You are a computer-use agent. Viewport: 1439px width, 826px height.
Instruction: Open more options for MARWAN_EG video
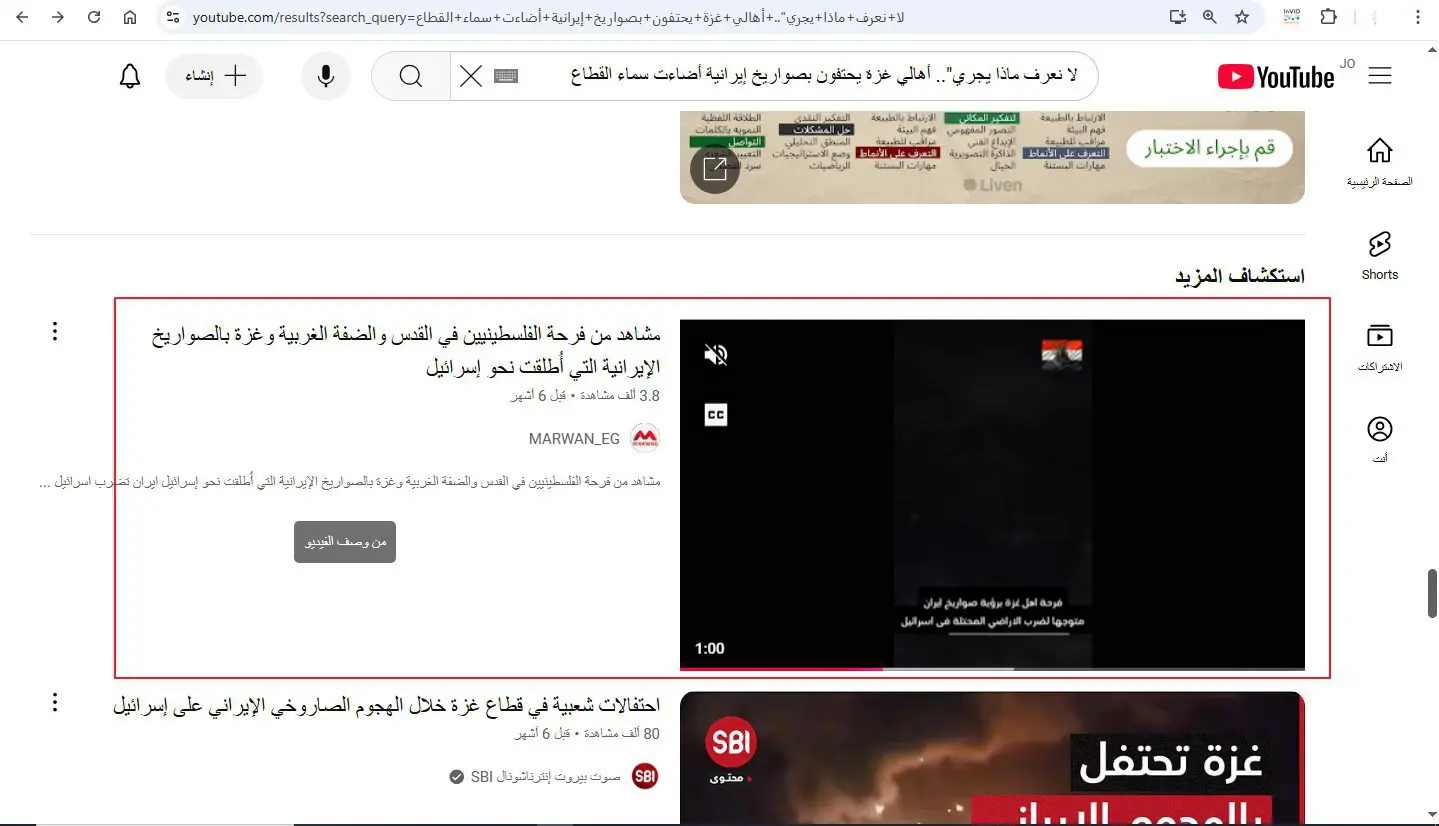55,331
